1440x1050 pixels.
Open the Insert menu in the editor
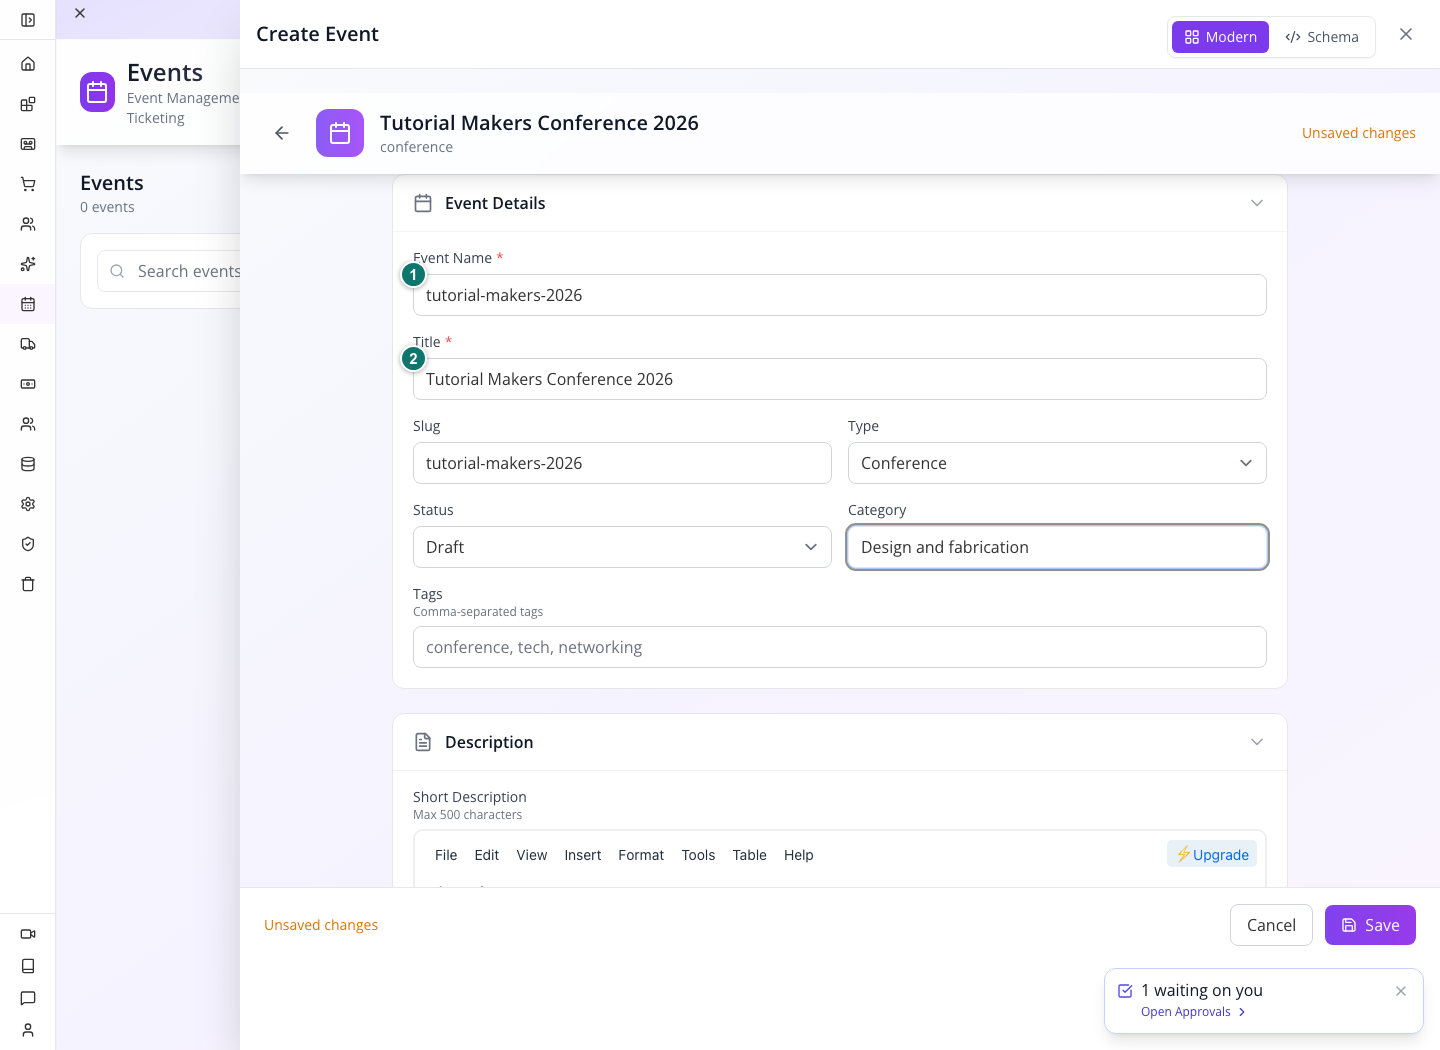point(583,855)
